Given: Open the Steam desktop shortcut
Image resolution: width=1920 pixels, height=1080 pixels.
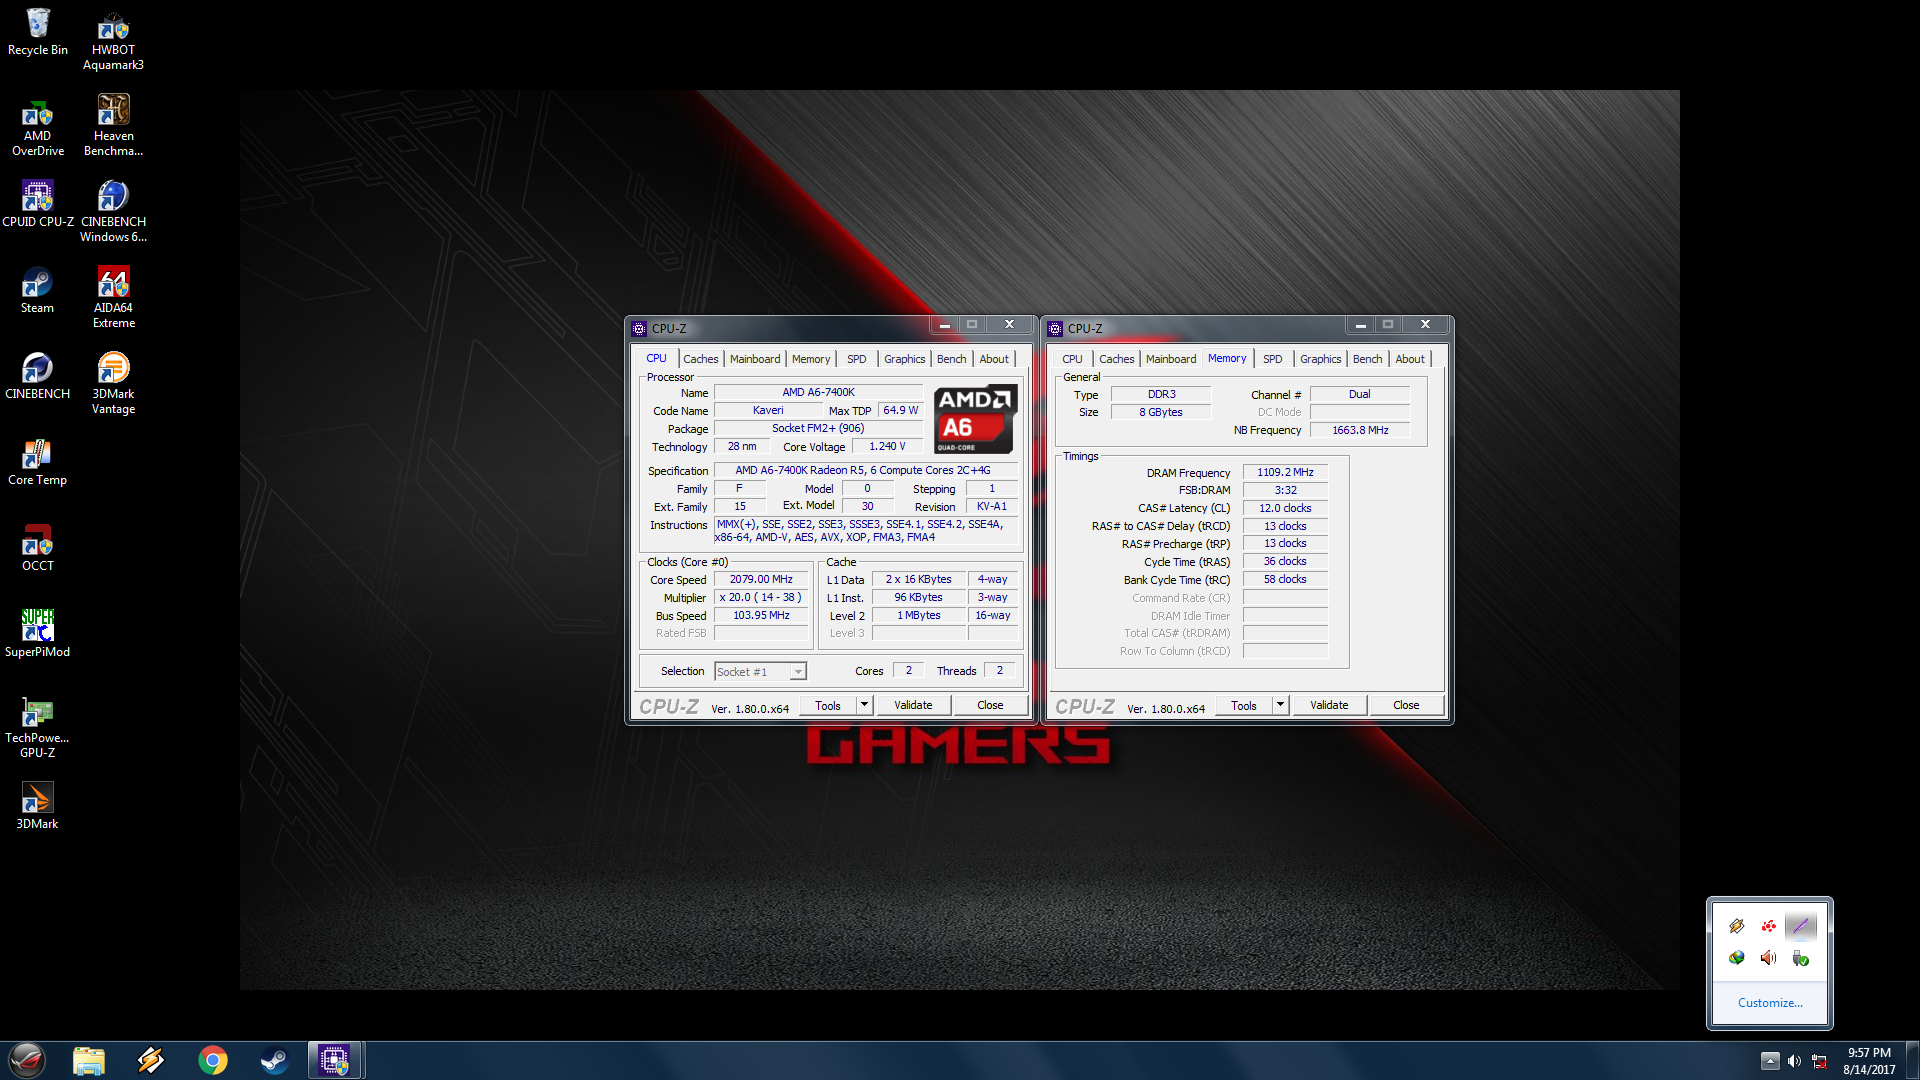Looking at the screenshot, I should (38, 290).
